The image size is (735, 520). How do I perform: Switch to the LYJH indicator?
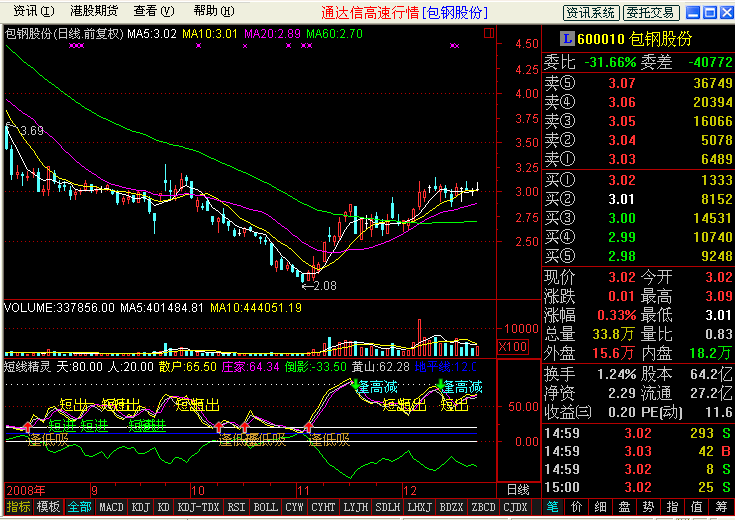pyautogui.click(x=356, y=507)
